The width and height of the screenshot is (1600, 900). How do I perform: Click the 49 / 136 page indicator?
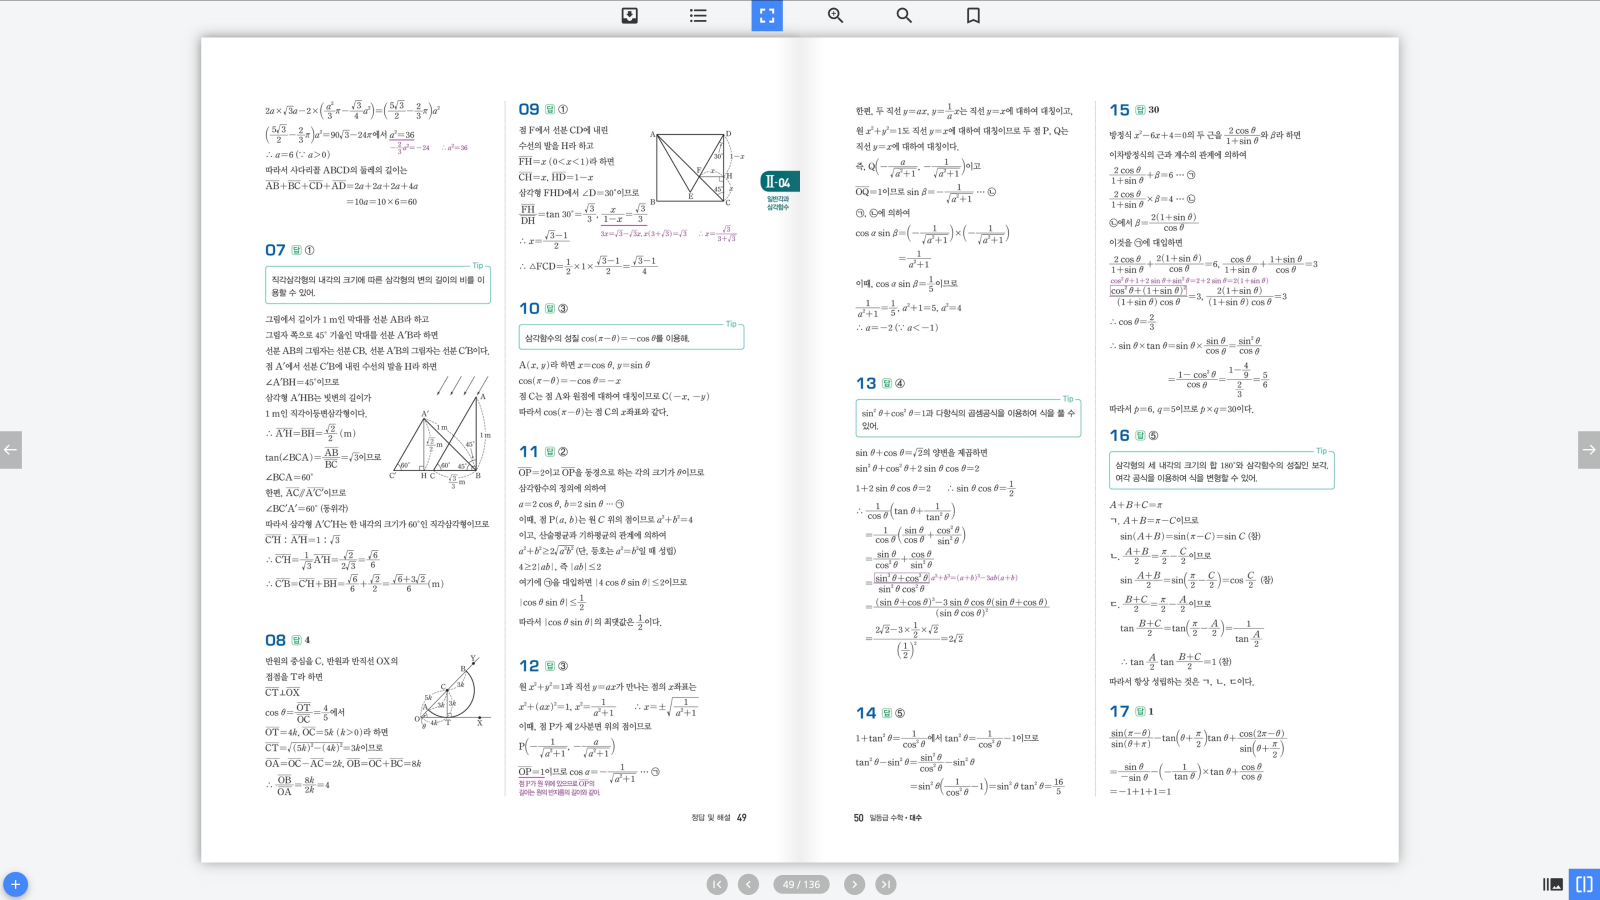(801, 884)
